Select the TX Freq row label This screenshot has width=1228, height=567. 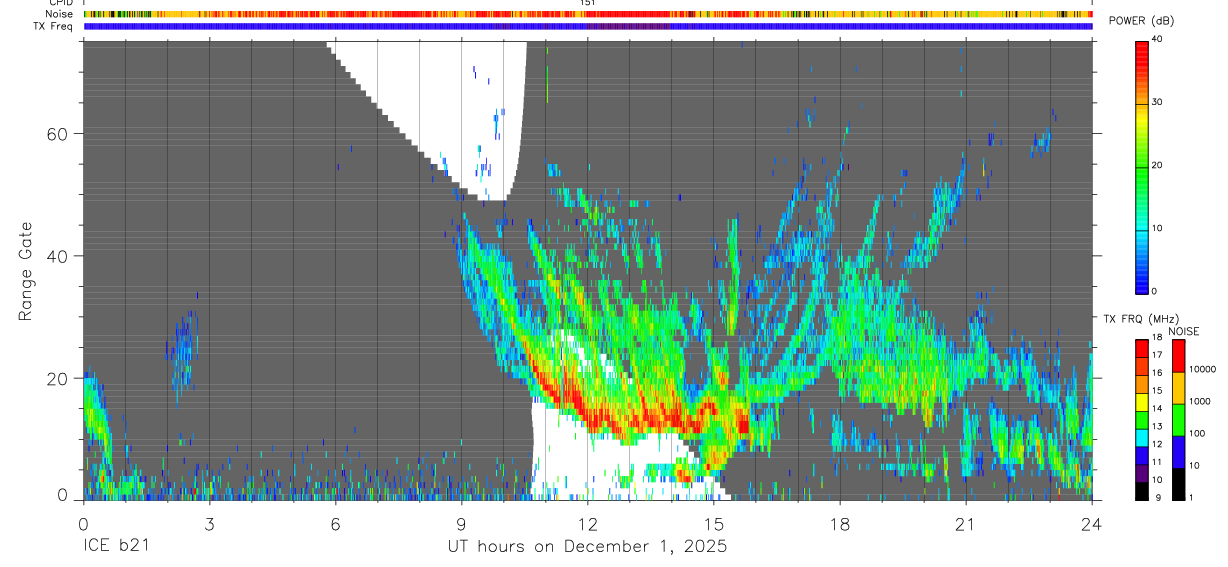(55, 26)
